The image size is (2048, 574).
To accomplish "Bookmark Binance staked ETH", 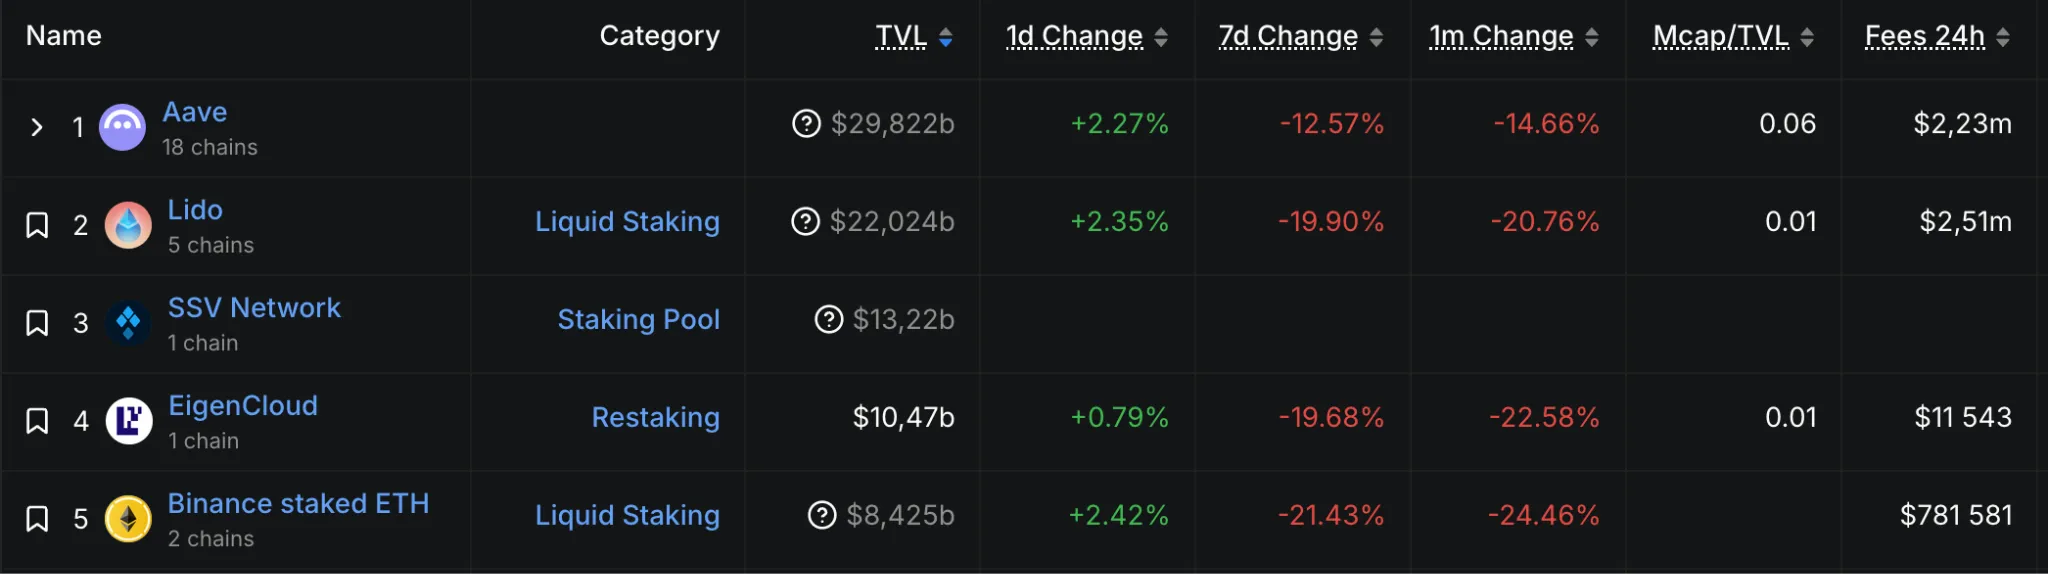I will point(37,519).
